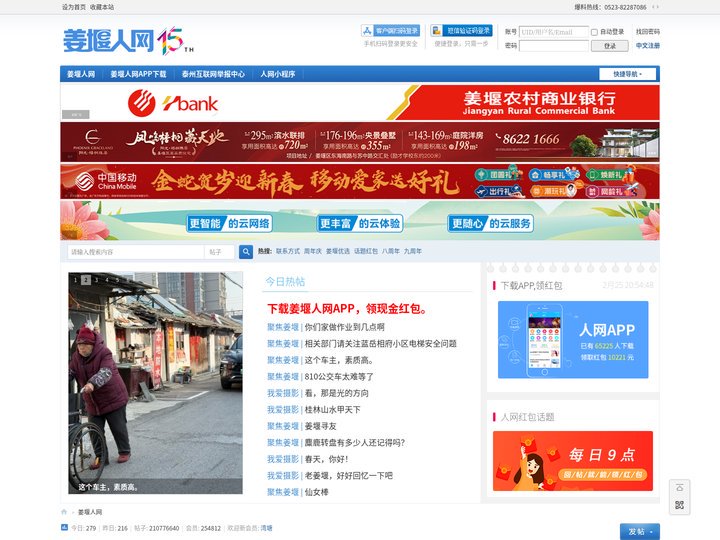720x540 pixels.
Task: Open red headline 下载姜堰人网APP，领现金红包
Action: click(x=347, y=309)
